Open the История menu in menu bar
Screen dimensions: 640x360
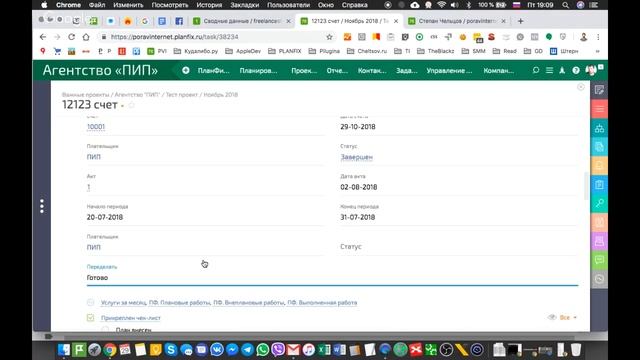[x=209, y=5]
